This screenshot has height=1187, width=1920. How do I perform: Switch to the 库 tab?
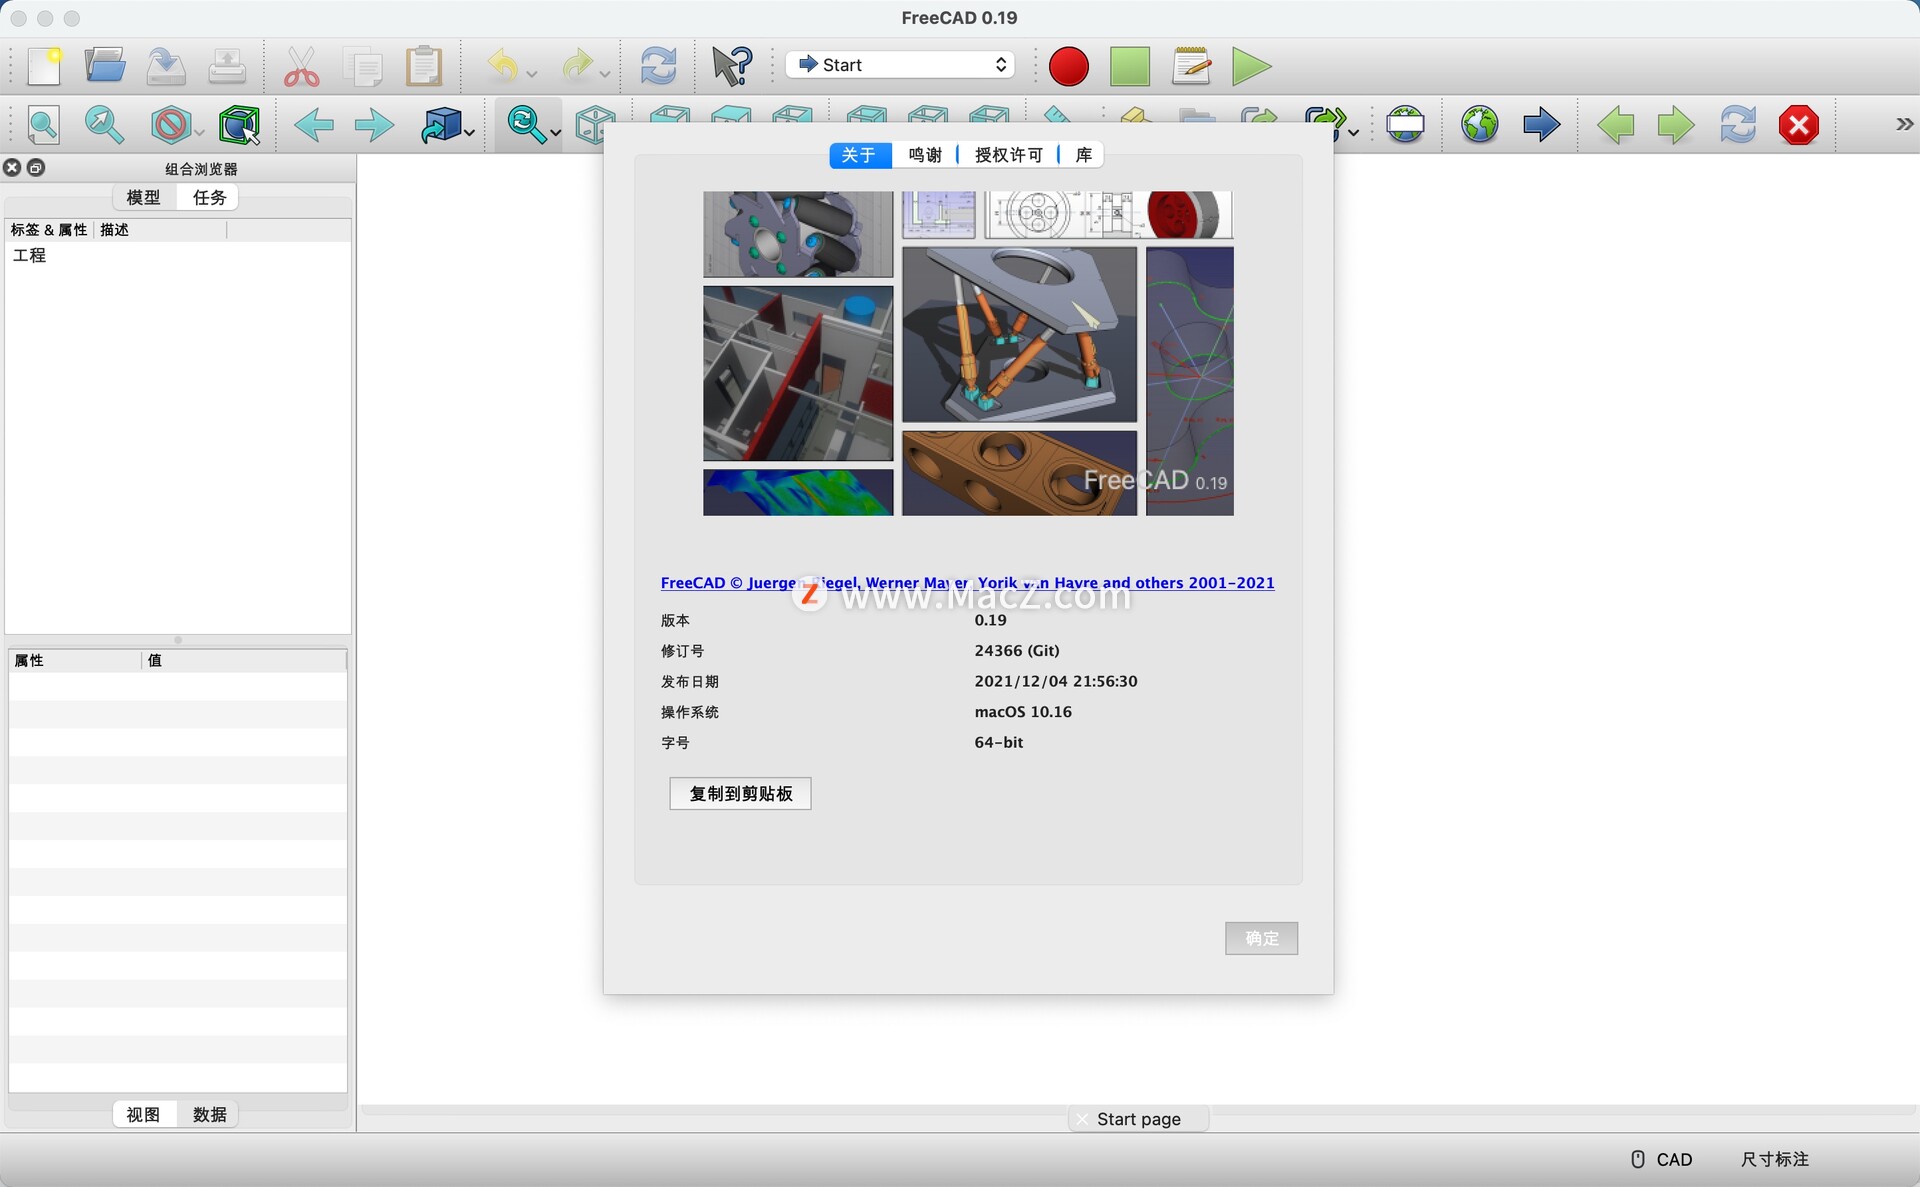tap(1083, 155)
